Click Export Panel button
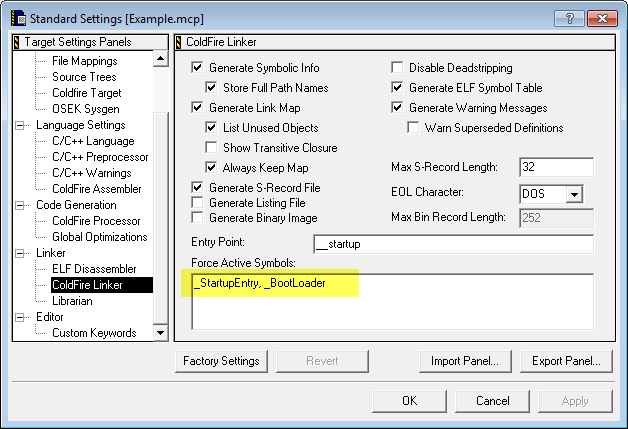The image size is (628, 429). click(x=566, y=361)
